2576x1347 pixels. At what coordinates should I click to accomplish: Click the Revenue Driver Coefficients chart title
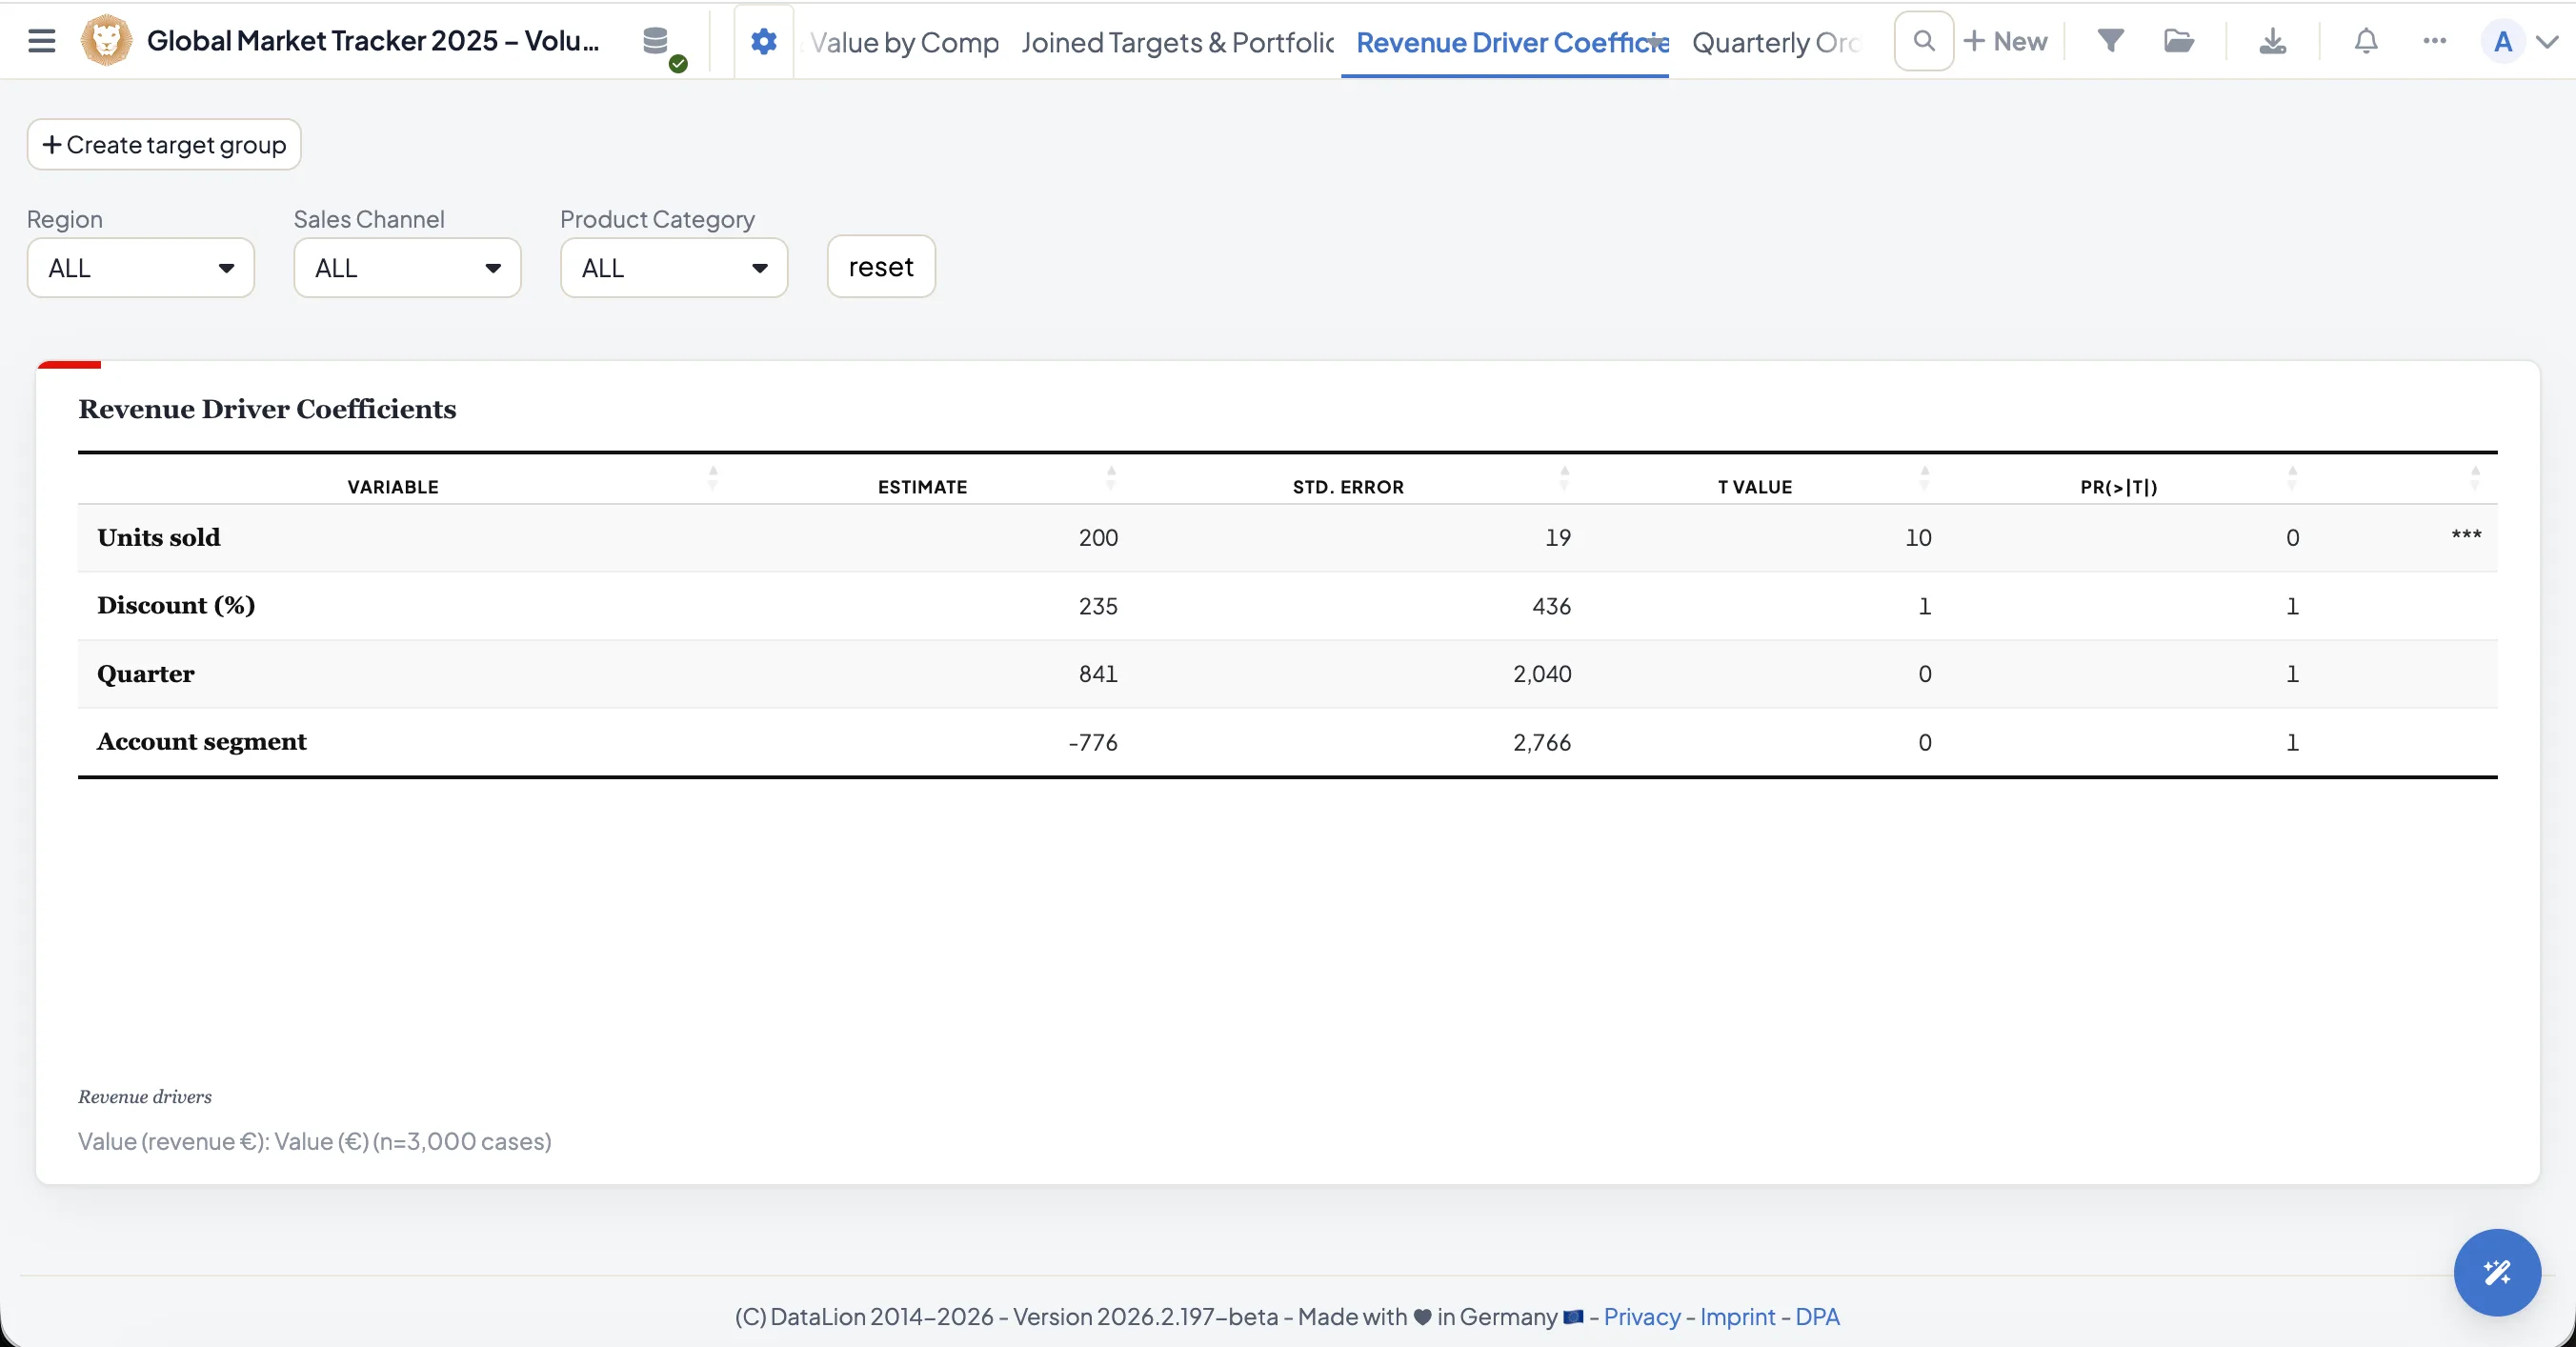click(267, 409)
